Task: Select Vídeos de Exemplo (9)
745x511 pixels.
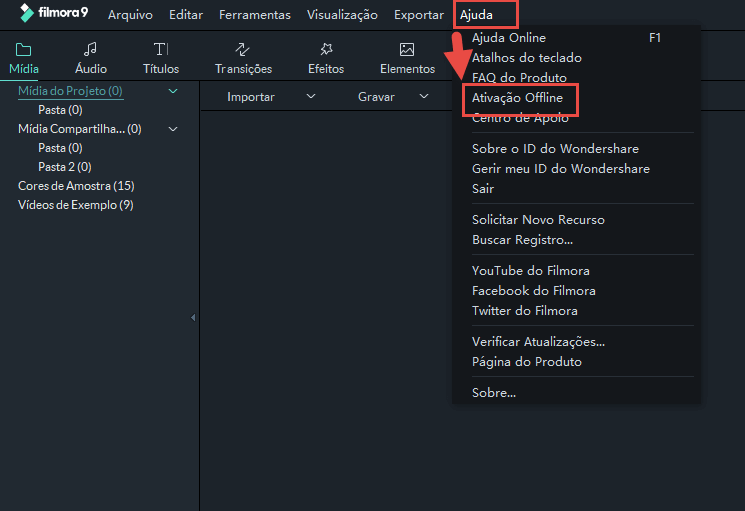Action: click(76, 205)
